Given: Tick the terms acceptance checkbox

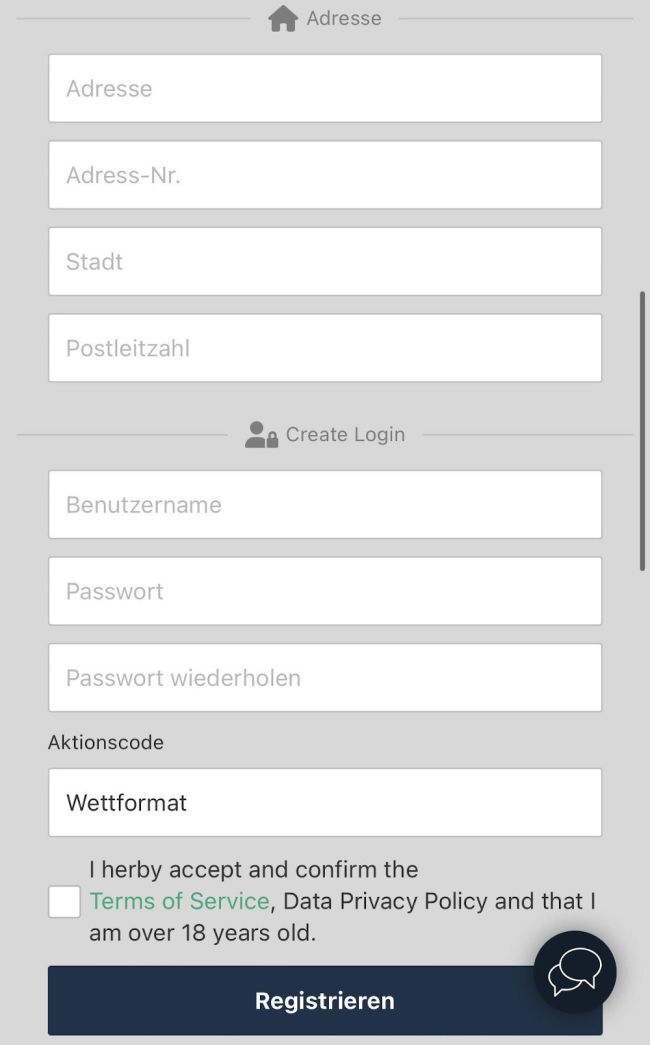Looking at the screenshot, I should click(65, 901).
